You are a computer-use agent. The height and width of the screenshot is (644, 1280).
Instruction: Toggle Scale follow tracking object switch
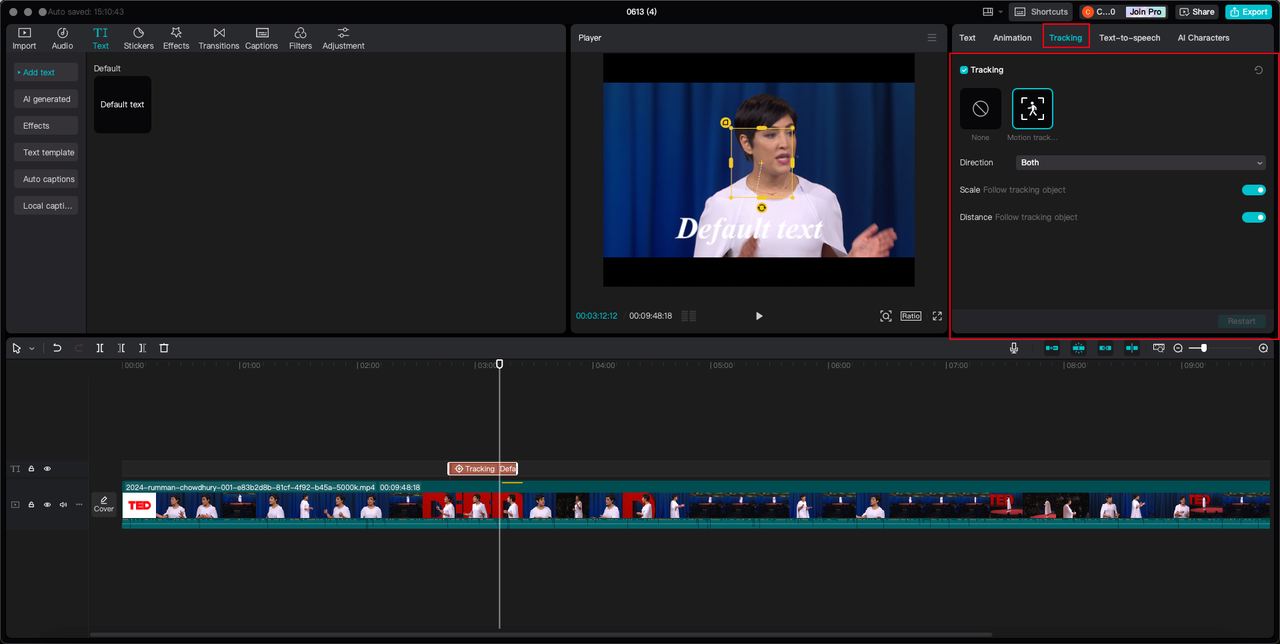coord(1254,190)
